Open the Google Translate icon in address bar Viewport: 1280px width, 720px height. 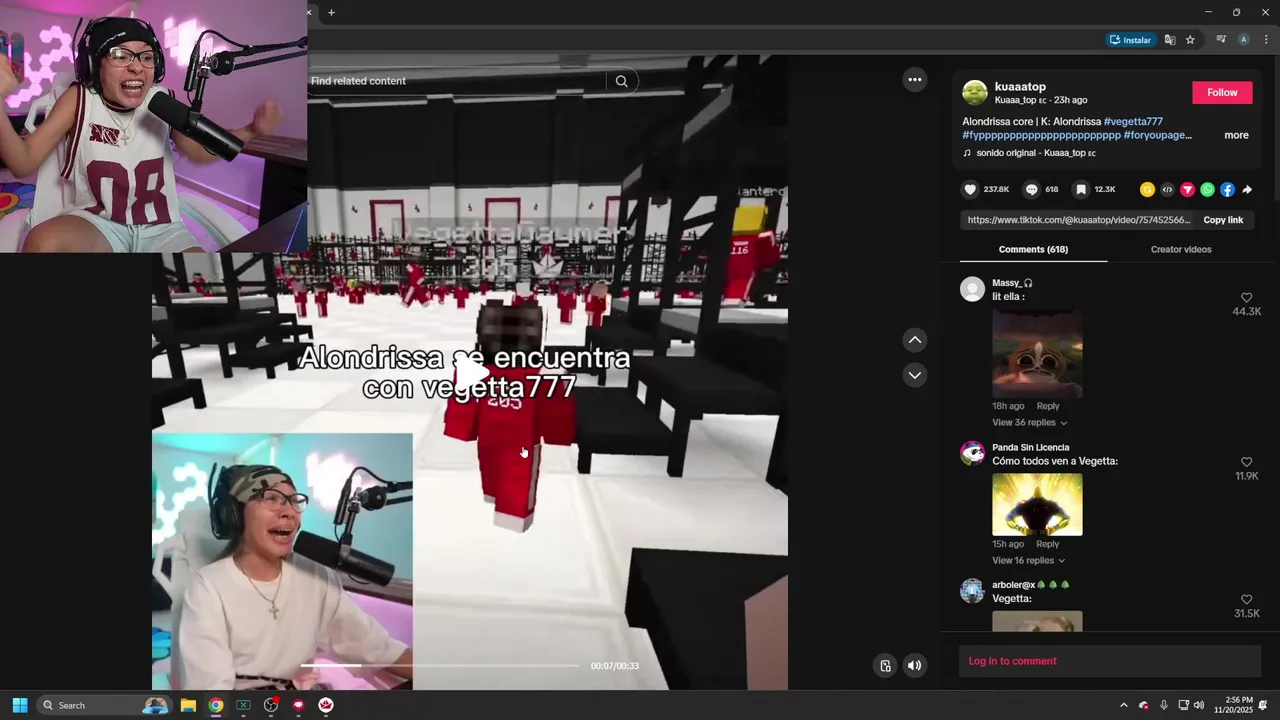(x=1169, y=40)
